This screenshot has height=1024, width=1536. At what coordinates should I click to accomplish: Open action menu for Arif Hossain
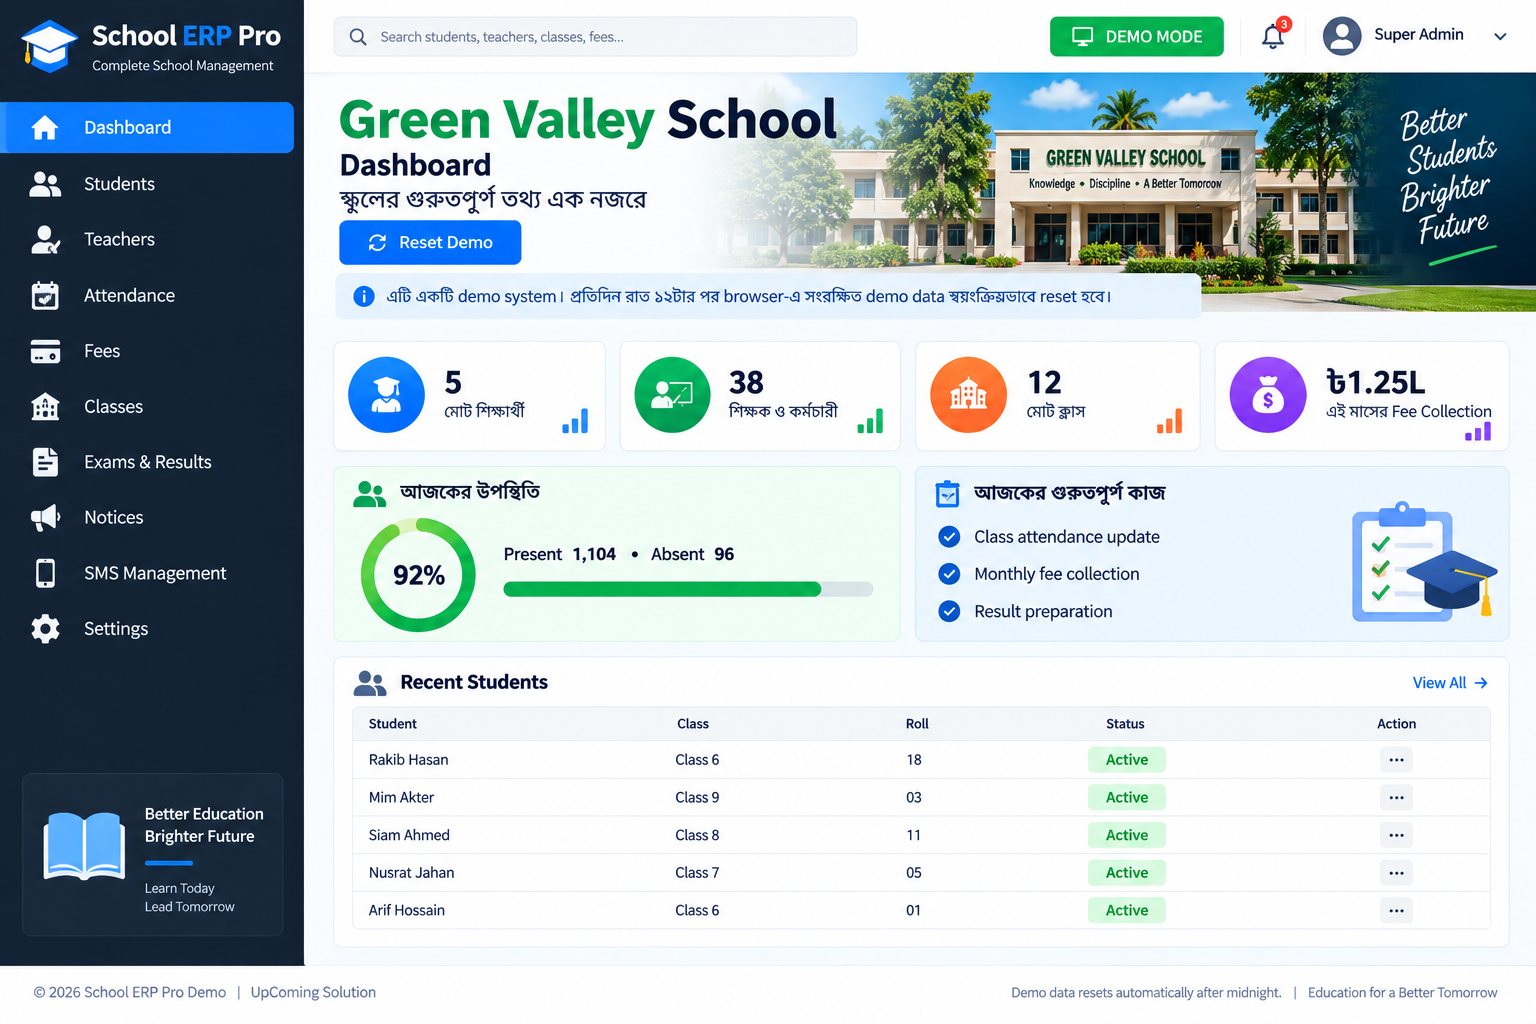[x=1396, y=911]
